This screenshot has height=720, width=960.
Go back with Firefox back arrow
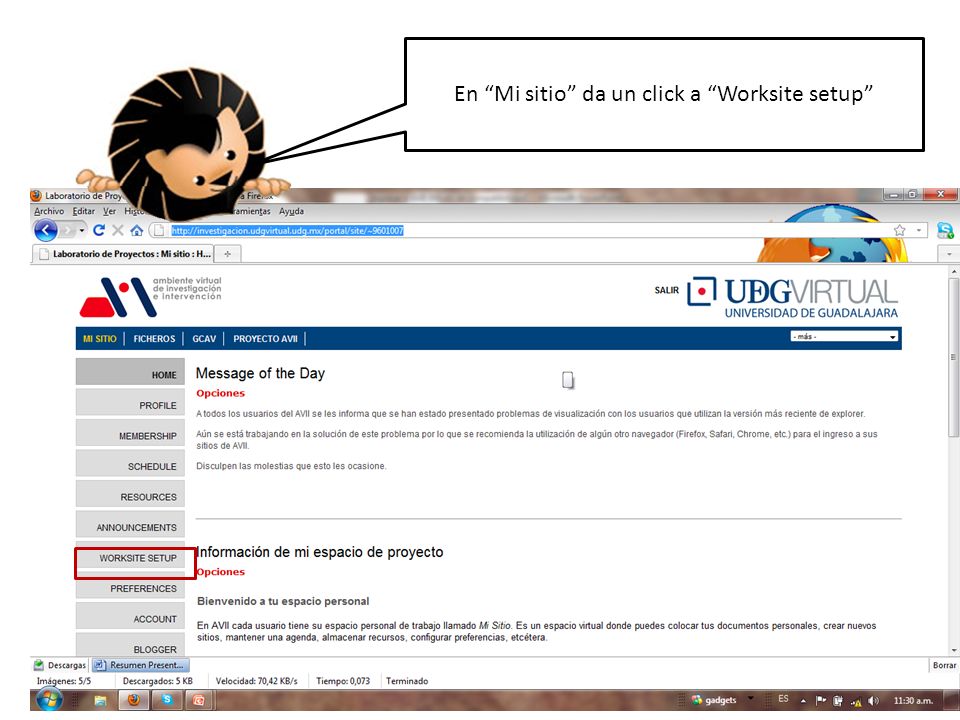pos(46,231)
